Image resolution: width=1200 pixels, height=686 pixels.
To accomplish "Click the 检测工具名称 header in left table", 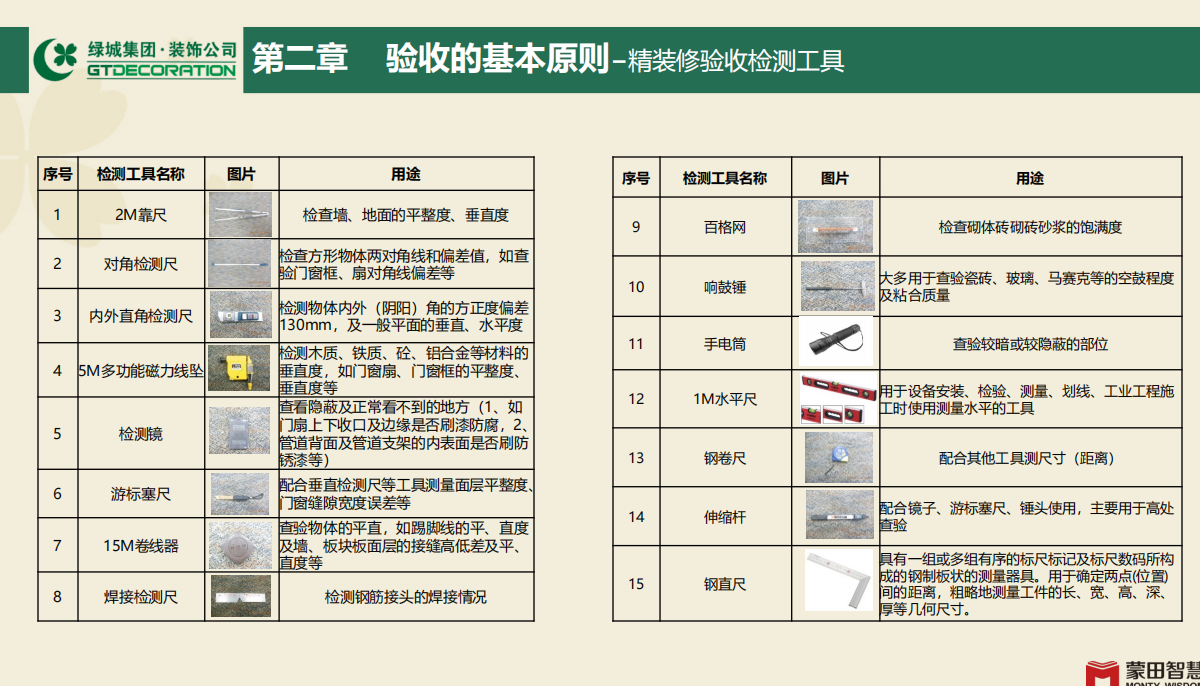I will (x=141, y=174).
